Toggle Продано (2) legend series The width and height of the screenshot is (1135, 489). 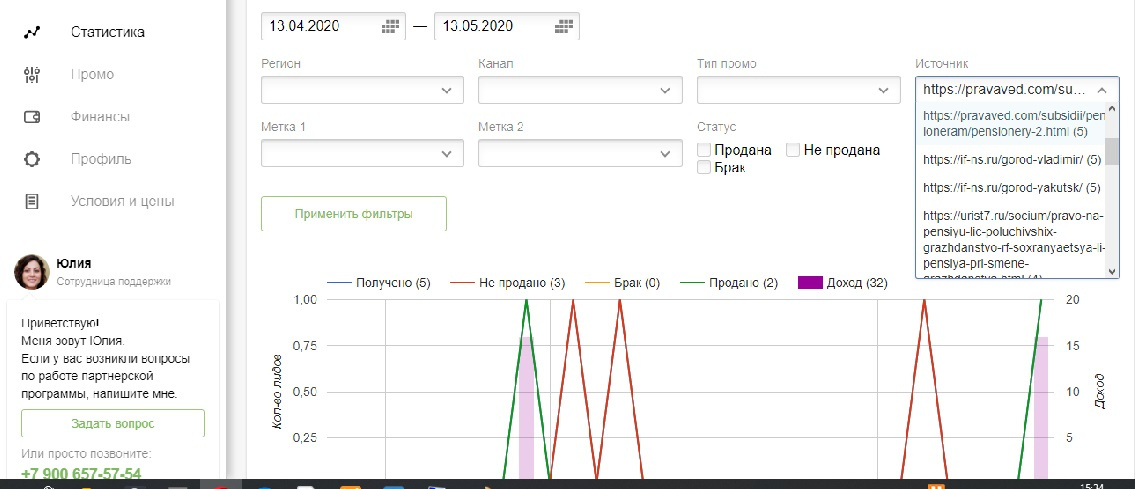[x=727, y=283]
